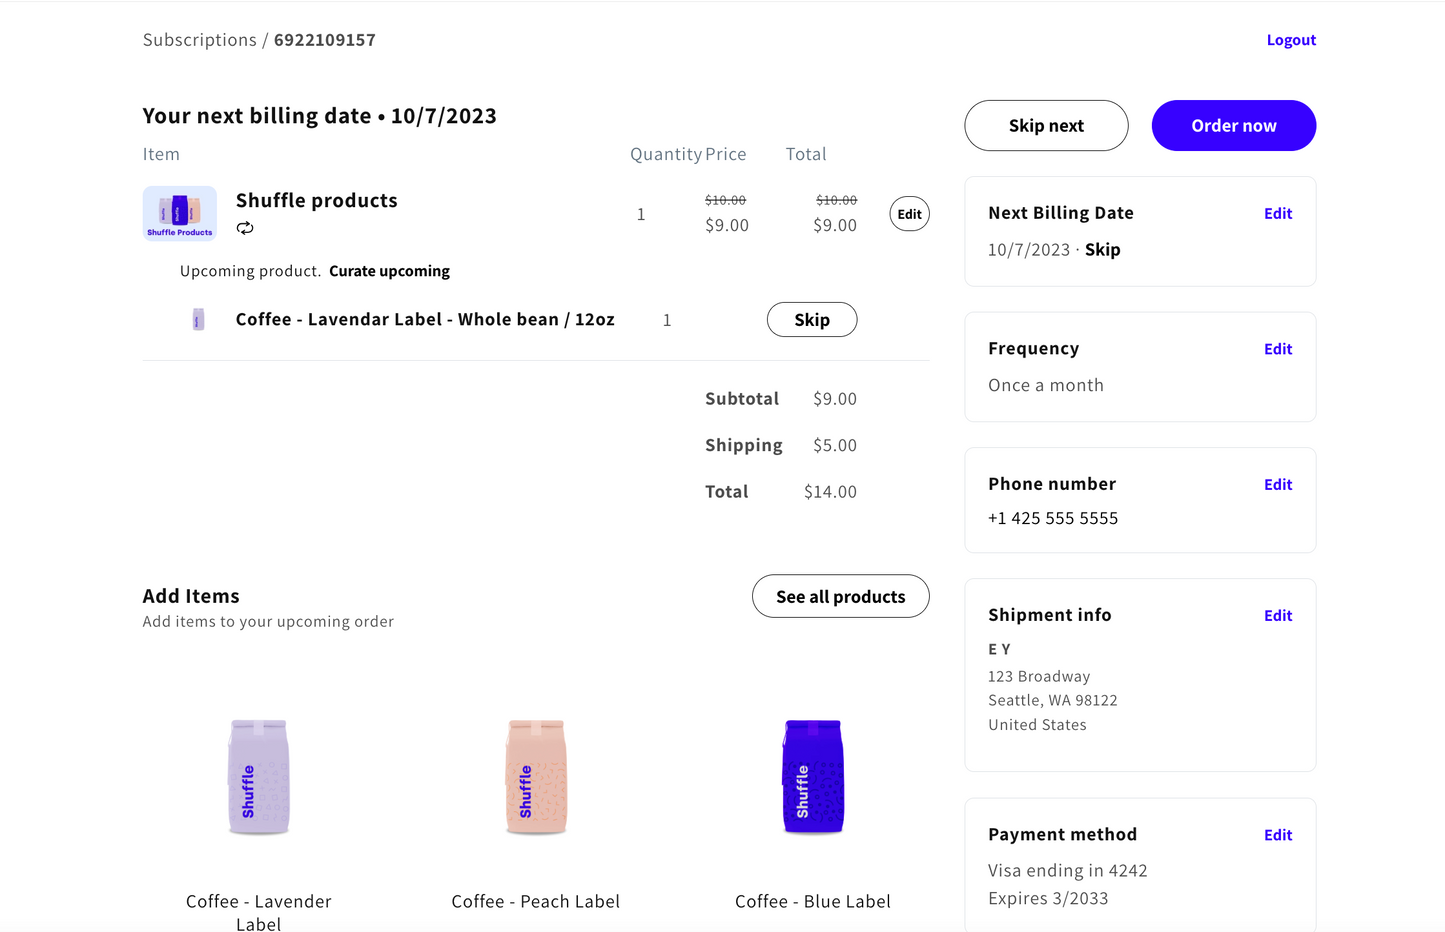Edit the Phone number
Viewport: 1445px width, 932px height.
point(1277,485)
